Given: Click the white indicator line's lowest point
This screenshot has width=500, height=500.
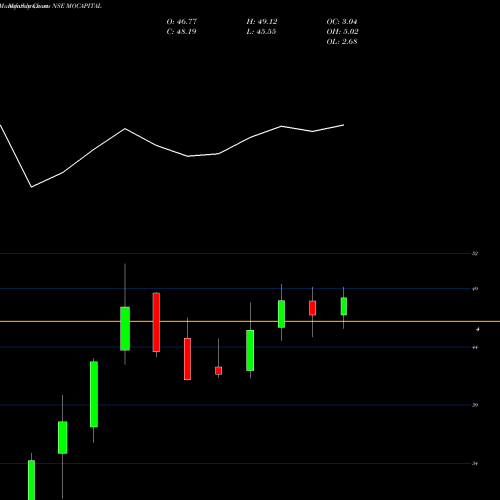Looking at the screenshot, I should click(x=32, y=187).
